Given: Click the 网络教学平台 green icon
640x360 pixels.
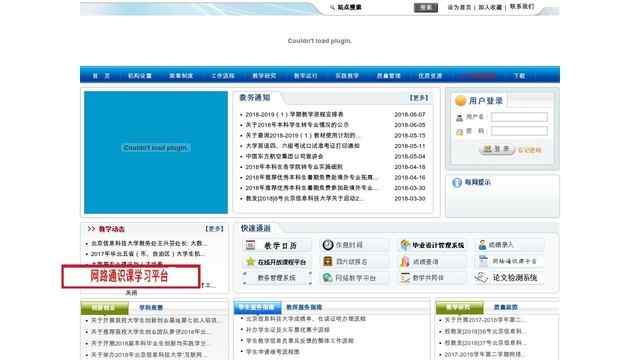Looking at the screenshot, I should point(328,278).
